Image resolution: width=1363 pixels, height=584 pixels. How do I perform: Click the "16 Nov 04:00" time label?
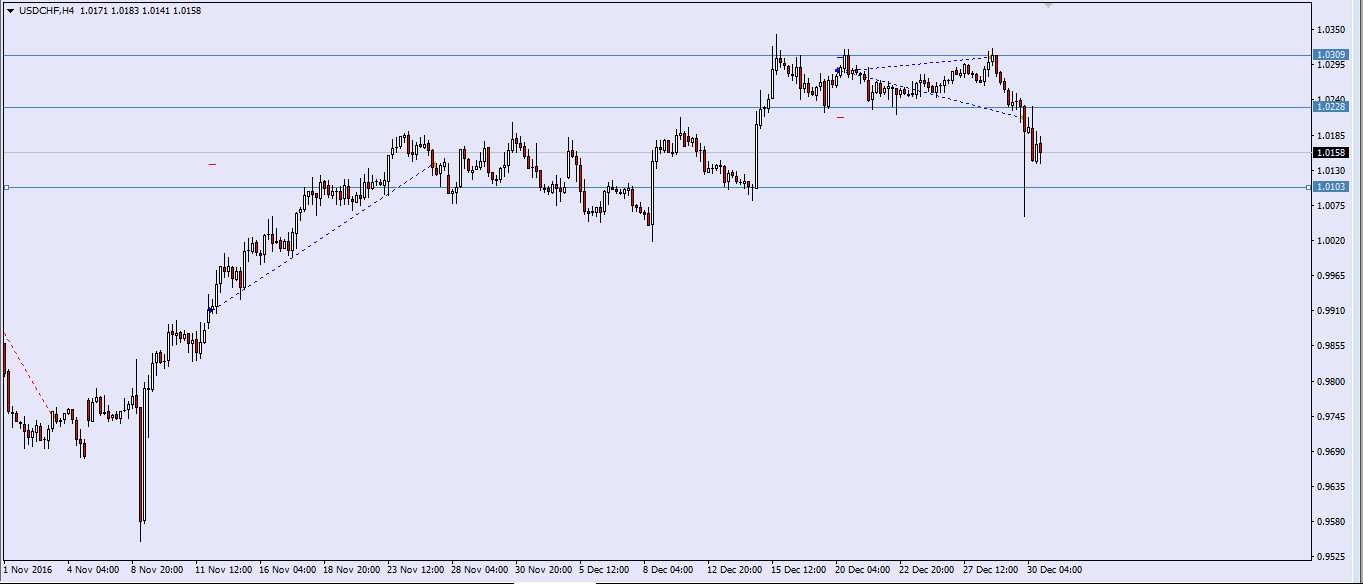(x=288, y=569)
